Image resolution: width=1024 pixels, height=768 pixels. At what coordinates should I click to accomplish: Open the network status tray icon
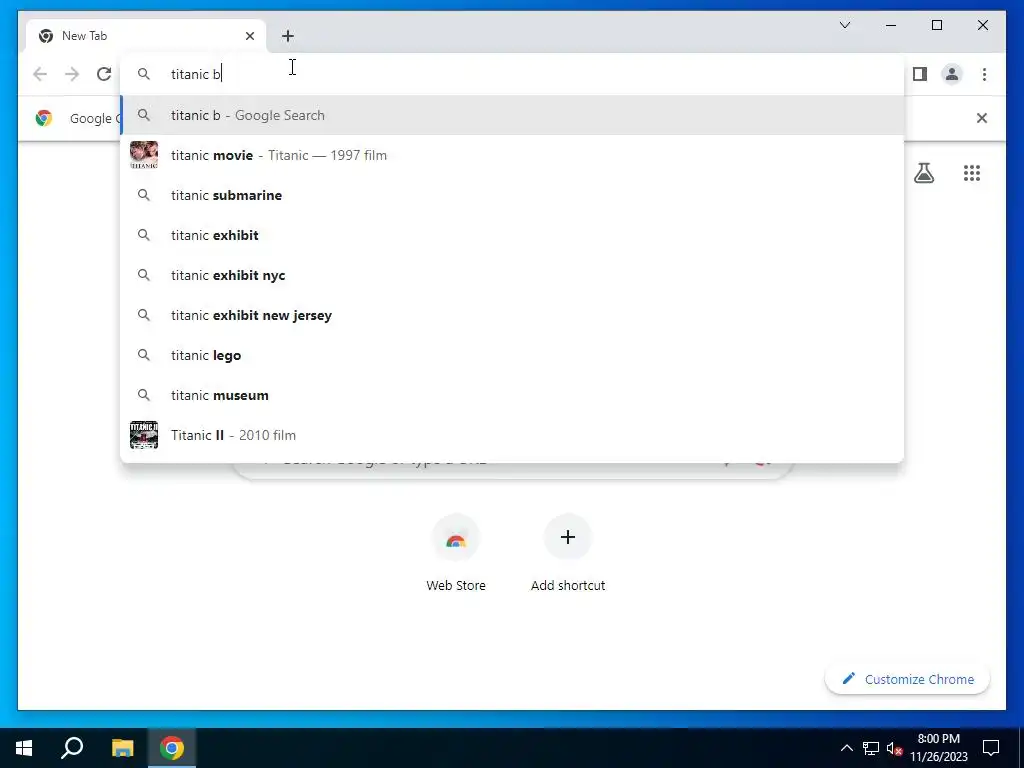tap(871, 748)
